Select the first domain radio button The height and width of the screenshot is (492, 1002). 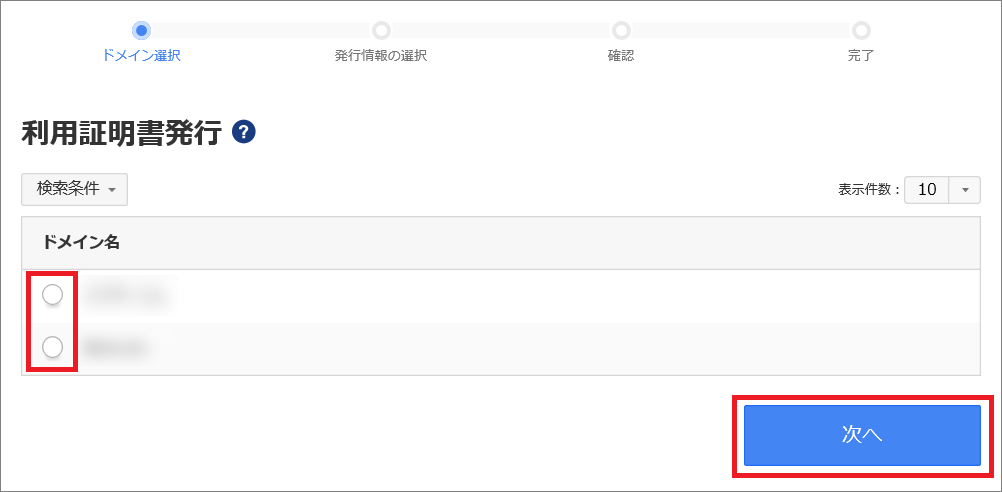52,295
